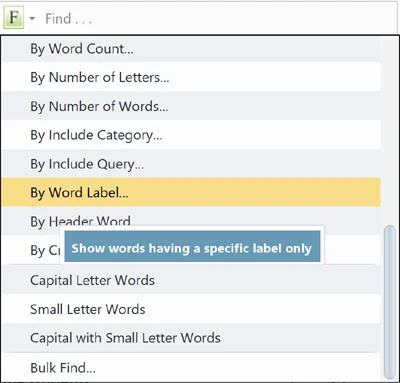Select By Number of Letters... option
The width and height of the screenshot is (400, 383).
[191, 77]
